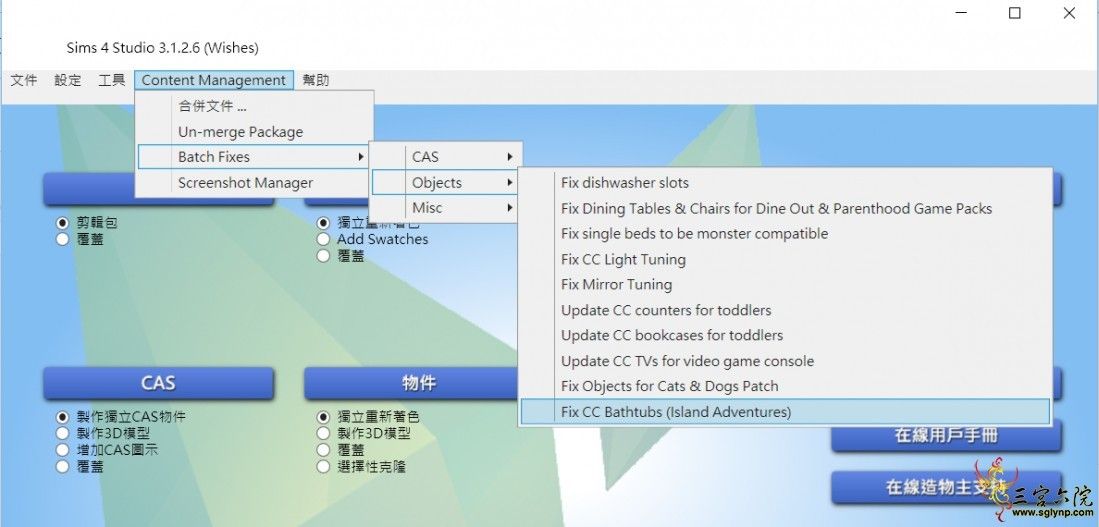Select the 覆蓋 radio above 選擇性克隆
1099x527 pixels.
tap(323, 450)
